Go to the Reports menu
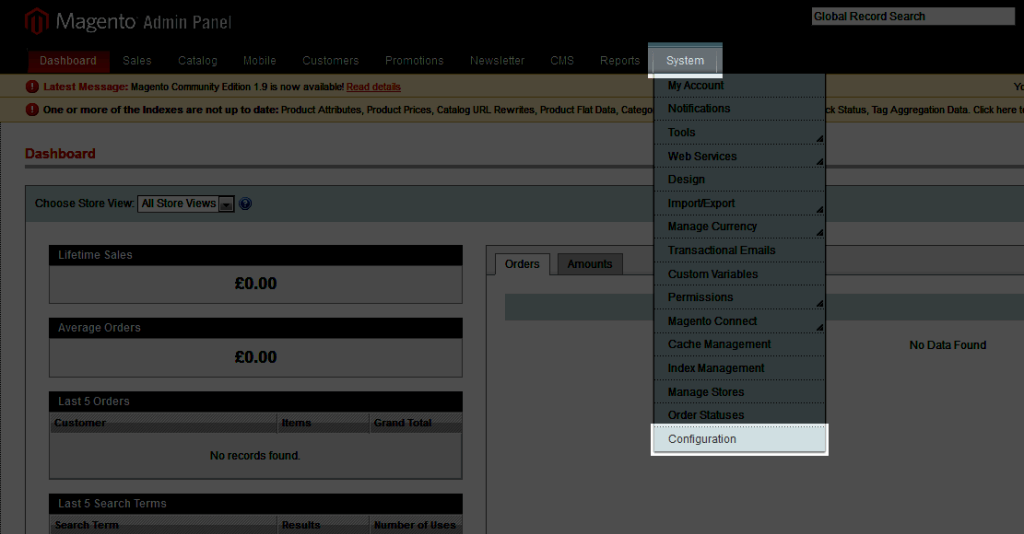Image resolution: width=1024 pixels, height=534 pixels. [x=619, y=61]
